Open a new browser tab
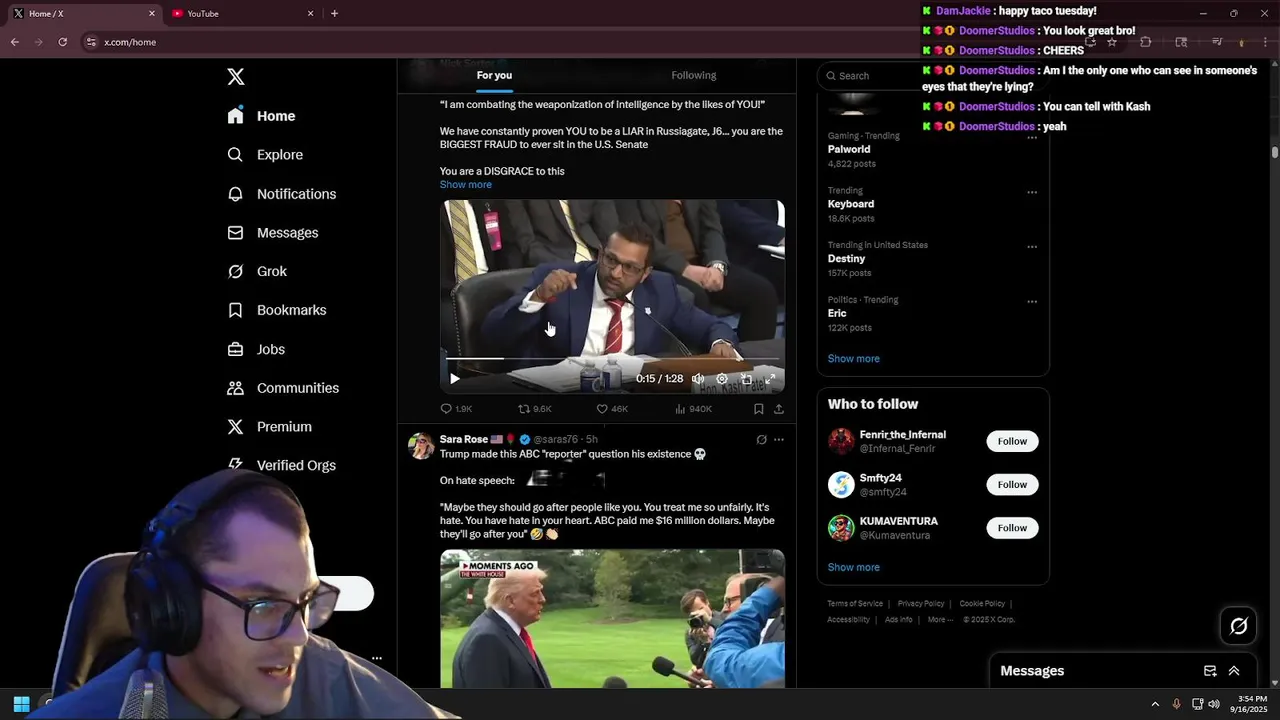 334,14
